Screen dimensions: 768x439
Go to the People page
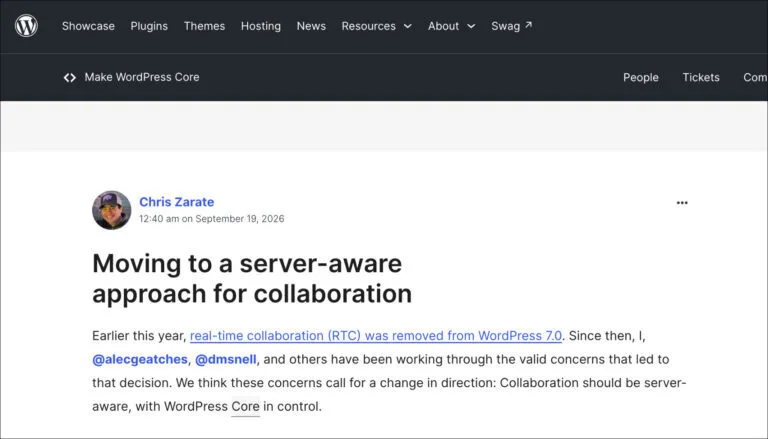(x=641, y=77)
